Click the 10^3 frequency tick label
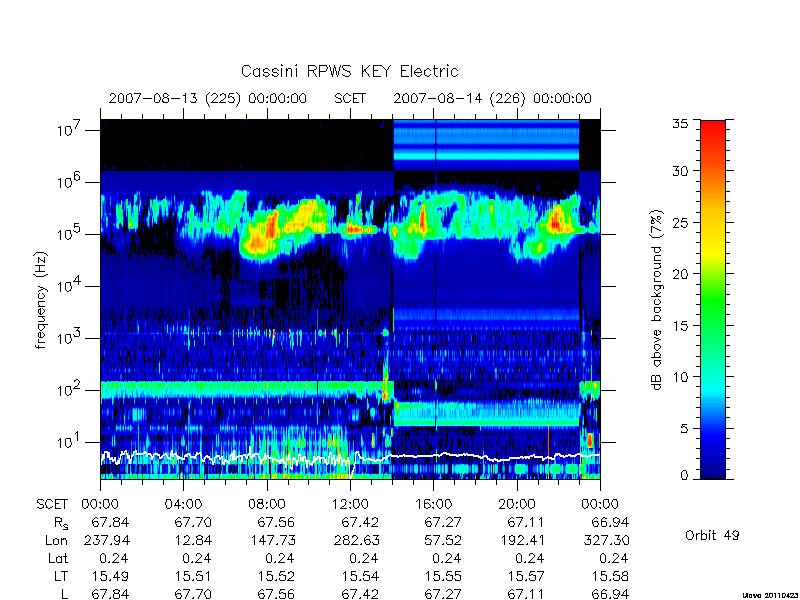The image size is (800, 600). (70, 338)
